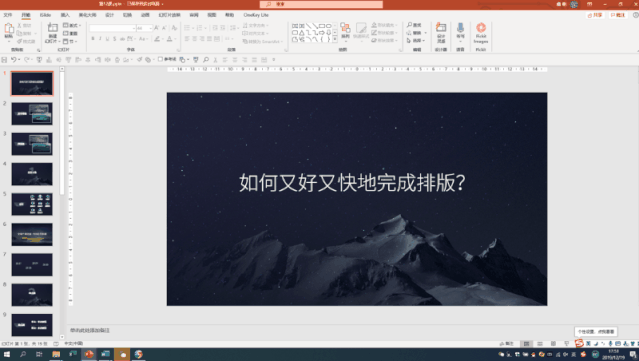The height and width of the screenshot is (361, 639).
Task: Switch to Slide Sorter view in the status bar
Action: (x=540, y=343)
